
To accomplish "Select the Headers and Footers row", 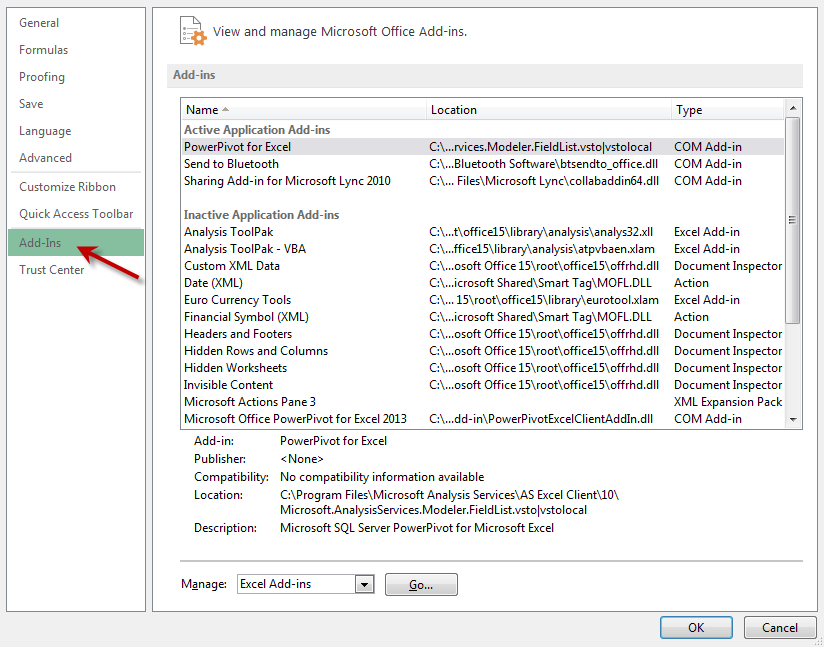I will click(483, 334).
